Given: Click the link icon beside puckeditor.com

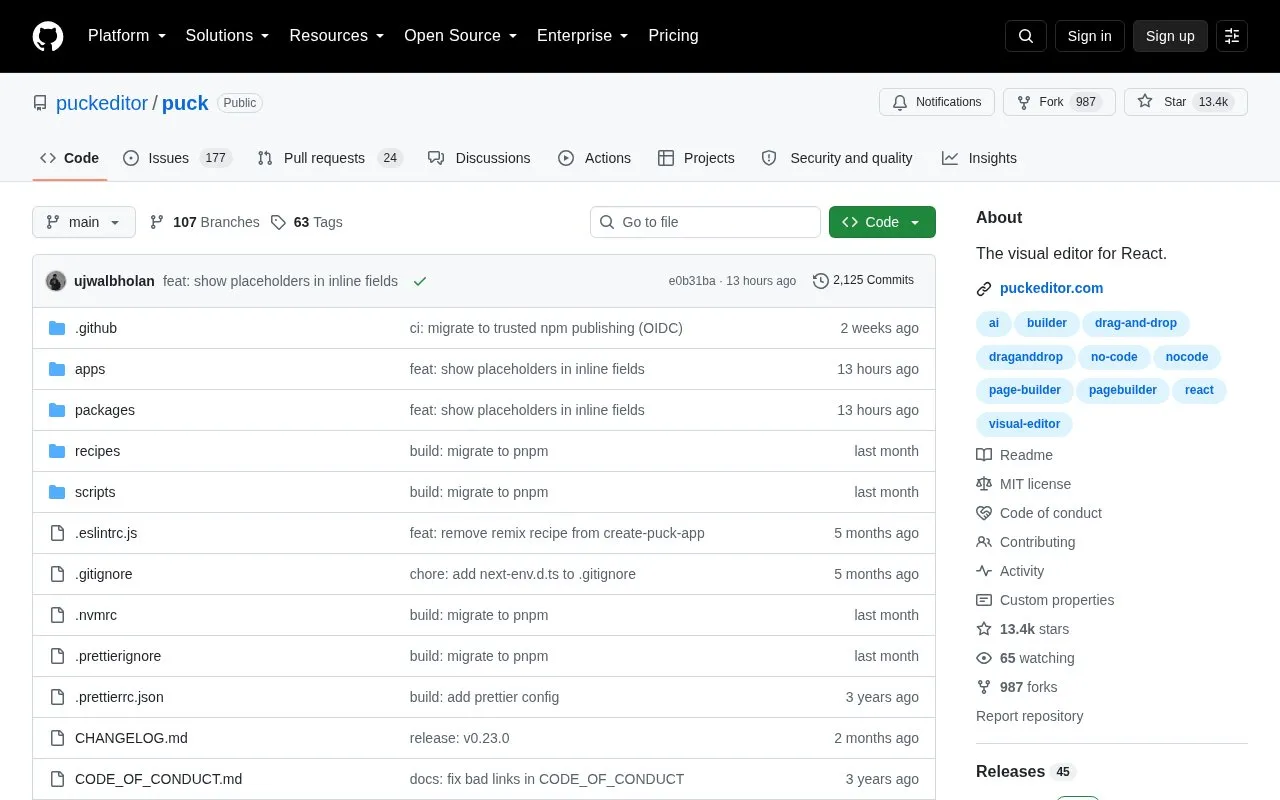Looking at the screenshot, I should [984, 289].
